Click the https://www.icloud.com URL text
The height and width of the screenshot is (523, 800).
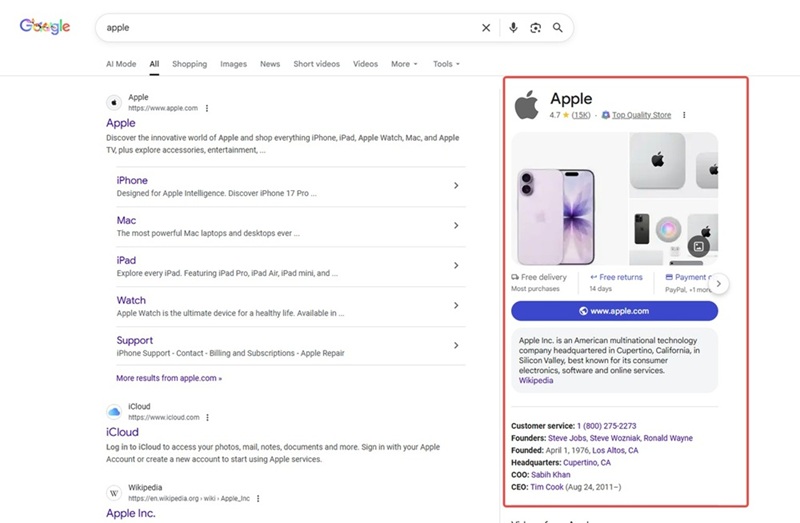(164, 417)
